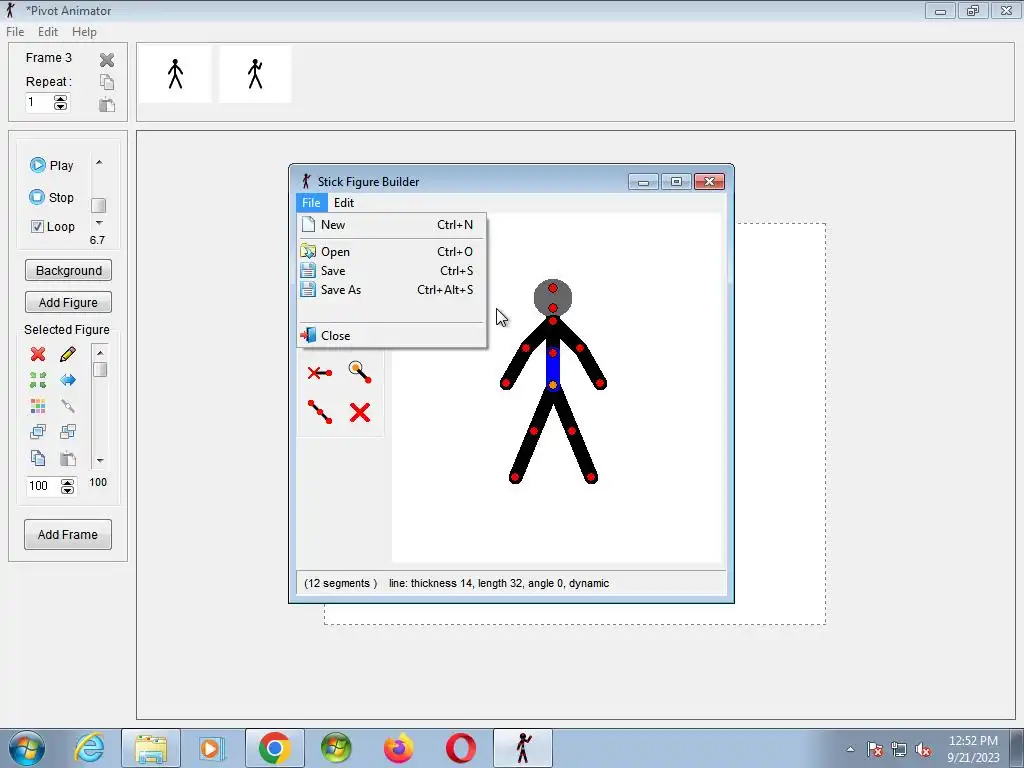This screenshot has height=768, width=1024.
Task: Center the selected figure with green arrows icon
Action: 38,380
